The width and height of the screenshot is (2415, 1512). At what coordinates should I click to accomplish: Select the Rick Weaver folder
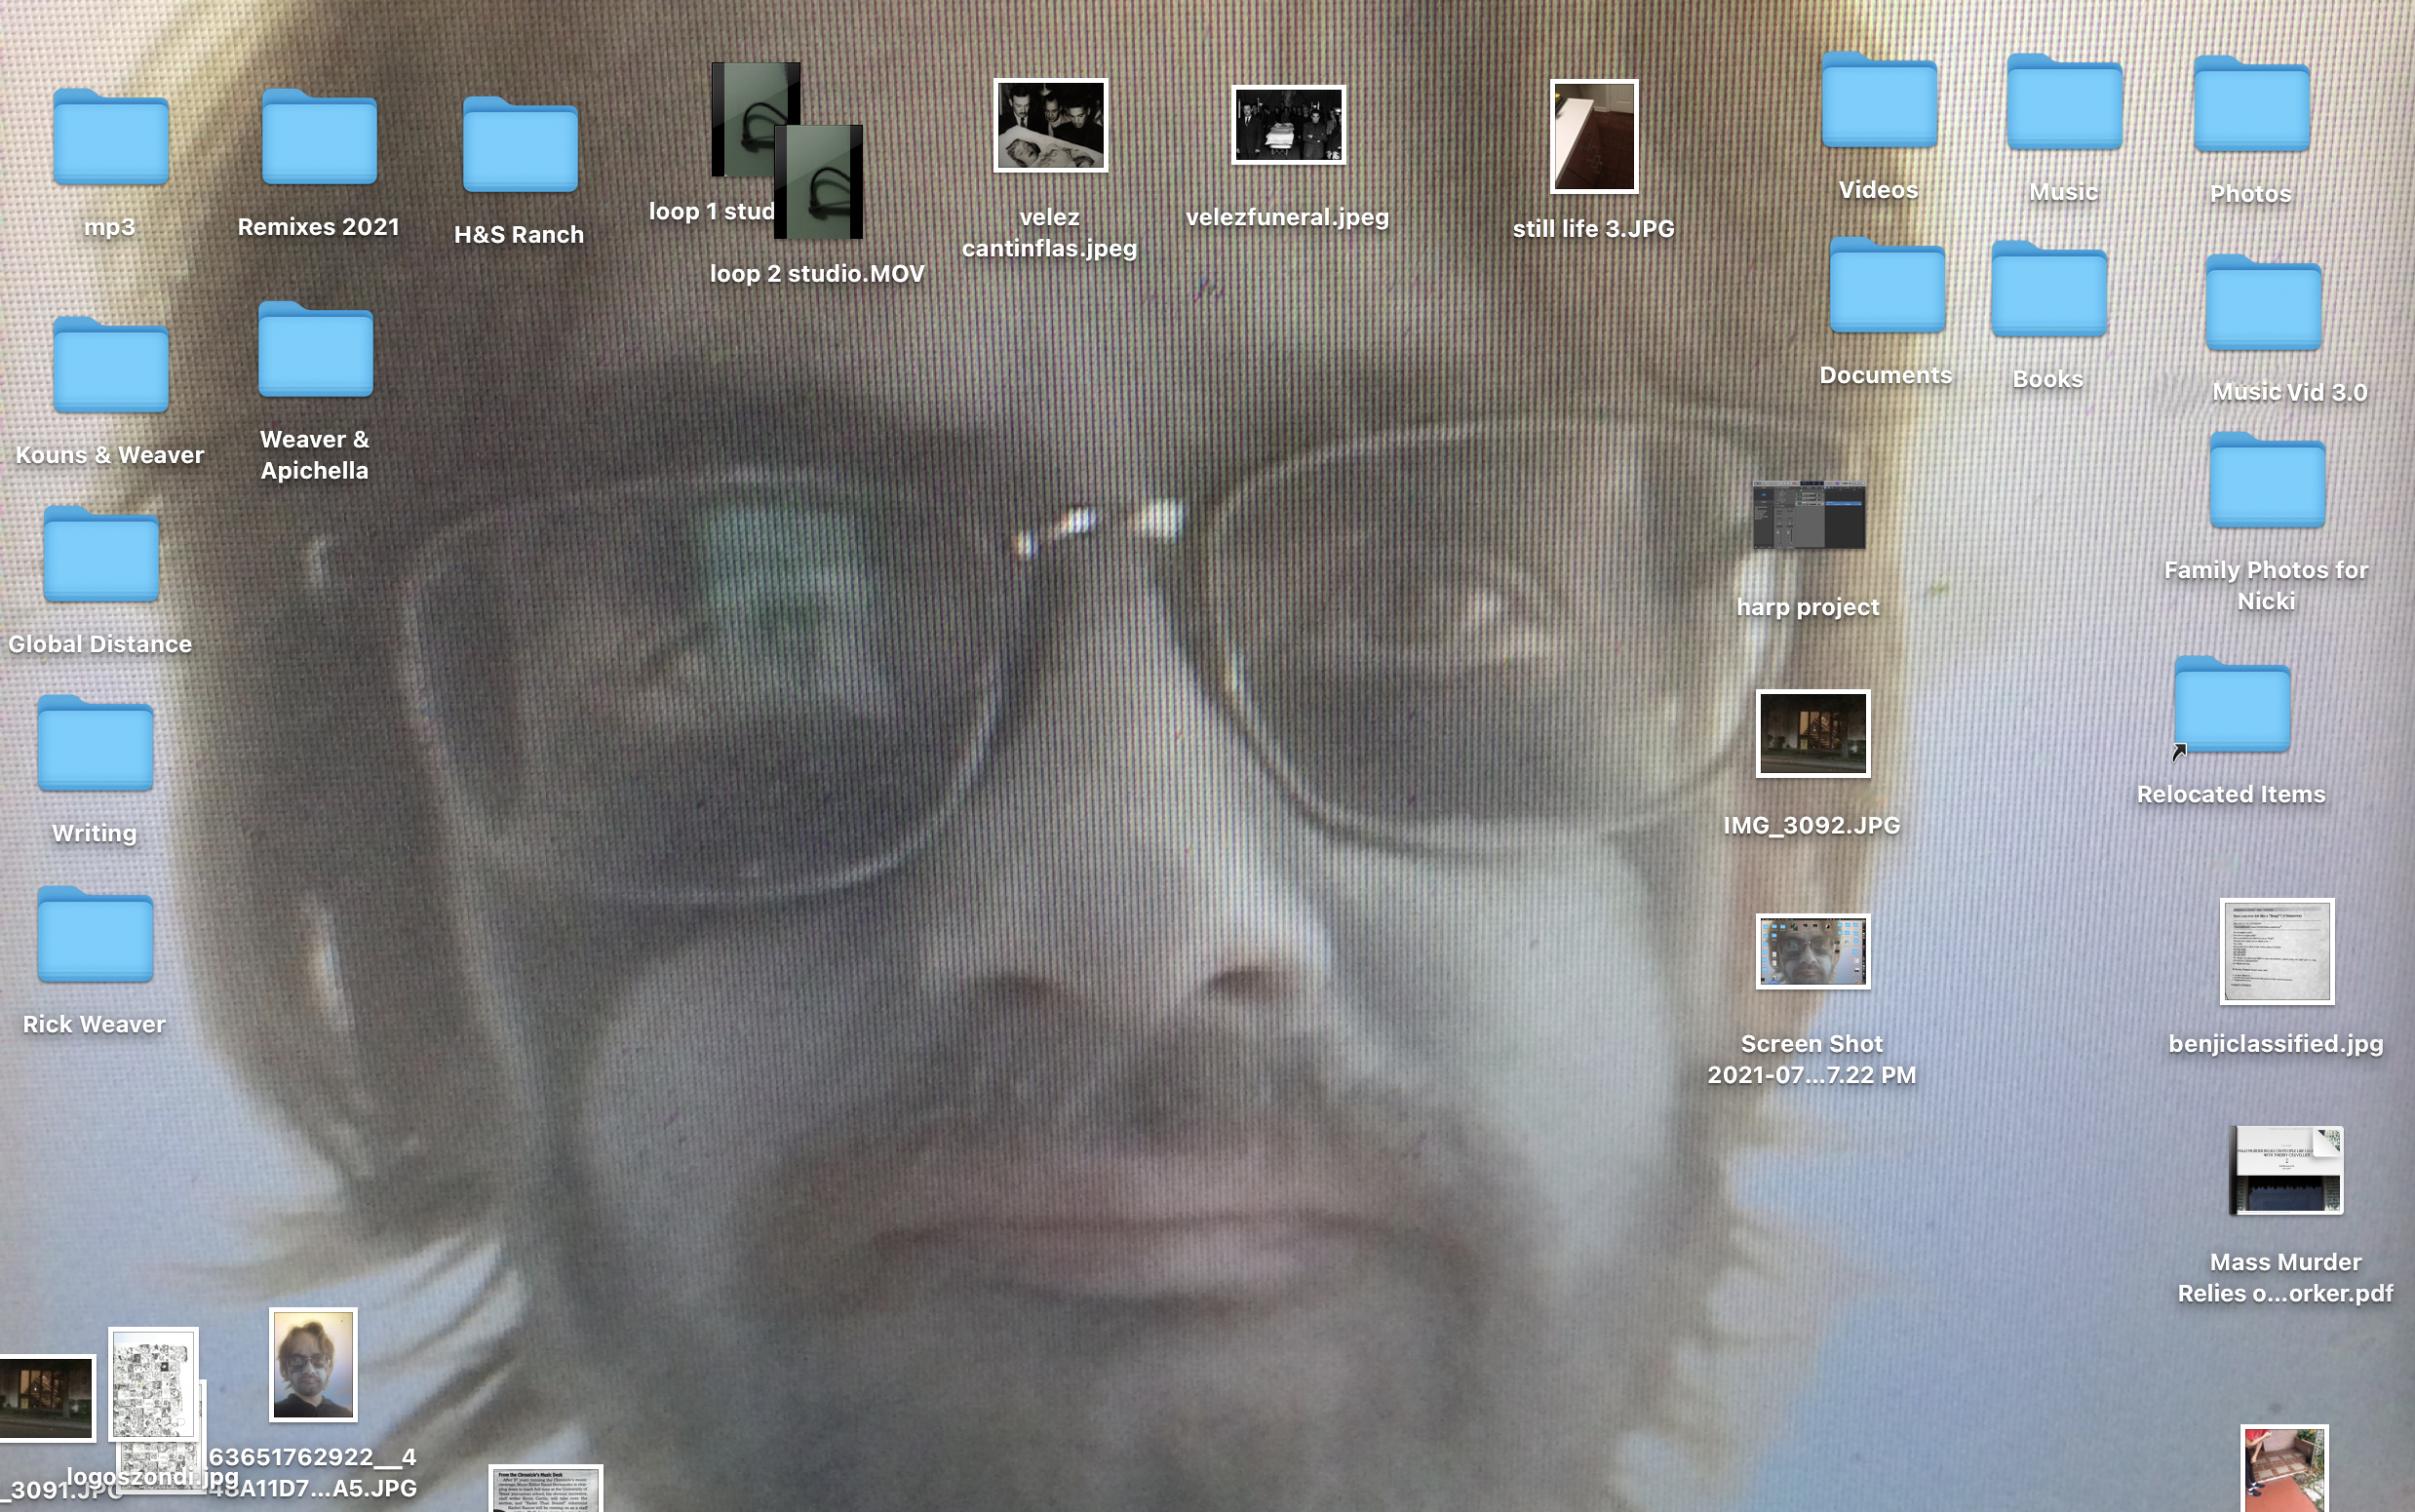pos(95,935)
